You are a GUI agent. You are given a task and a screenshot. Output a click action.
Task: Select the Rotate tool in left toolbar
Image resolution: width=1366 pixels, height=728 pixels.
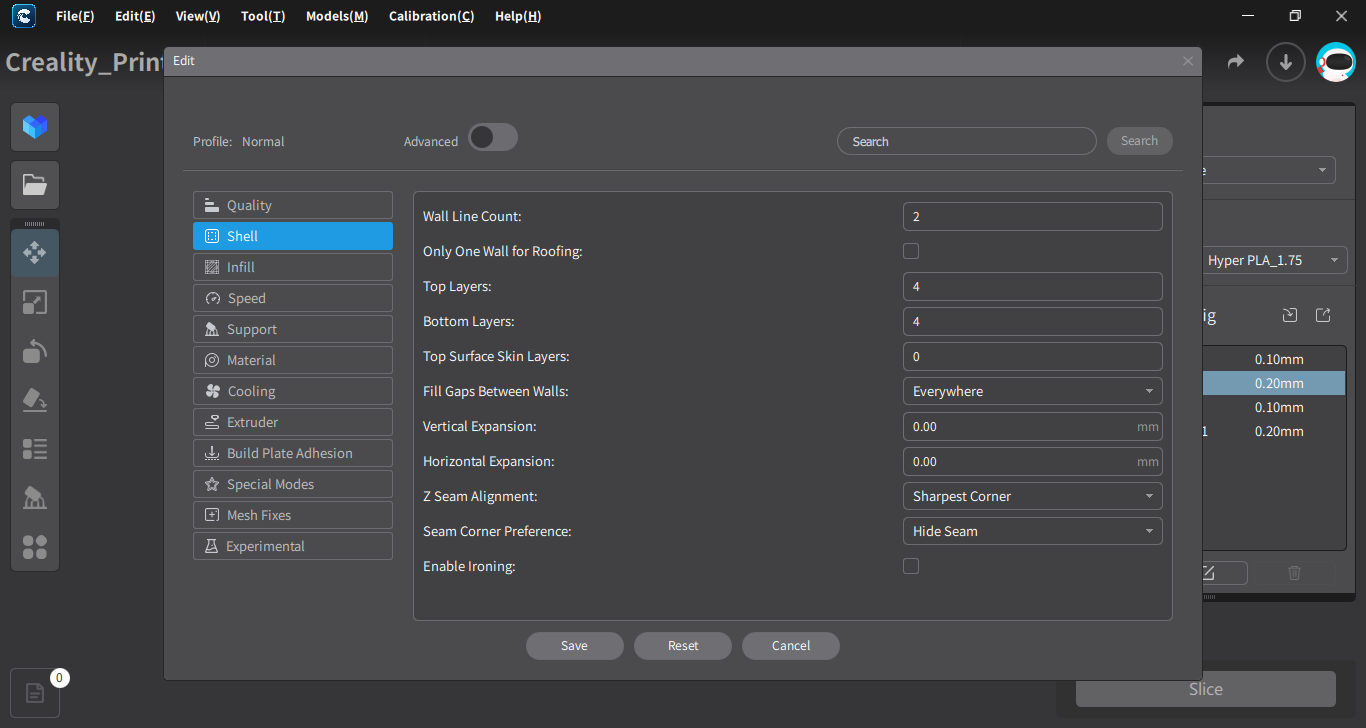coord(35,351)
